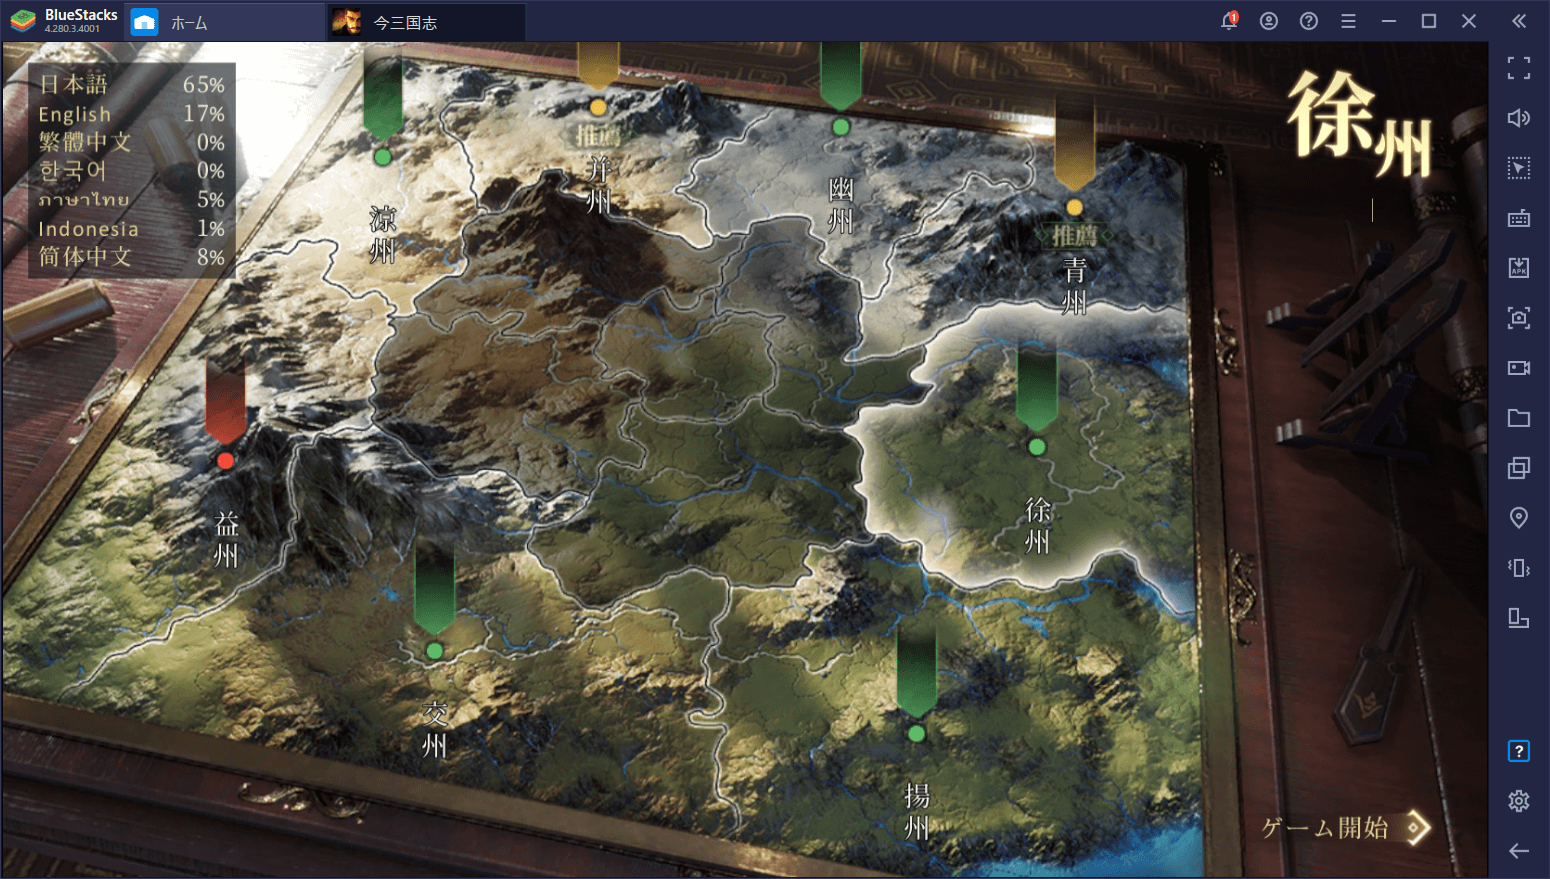Switch to the ホーム tab
Viewport: 1550px width, 879px height.
[x=225, y=22]
